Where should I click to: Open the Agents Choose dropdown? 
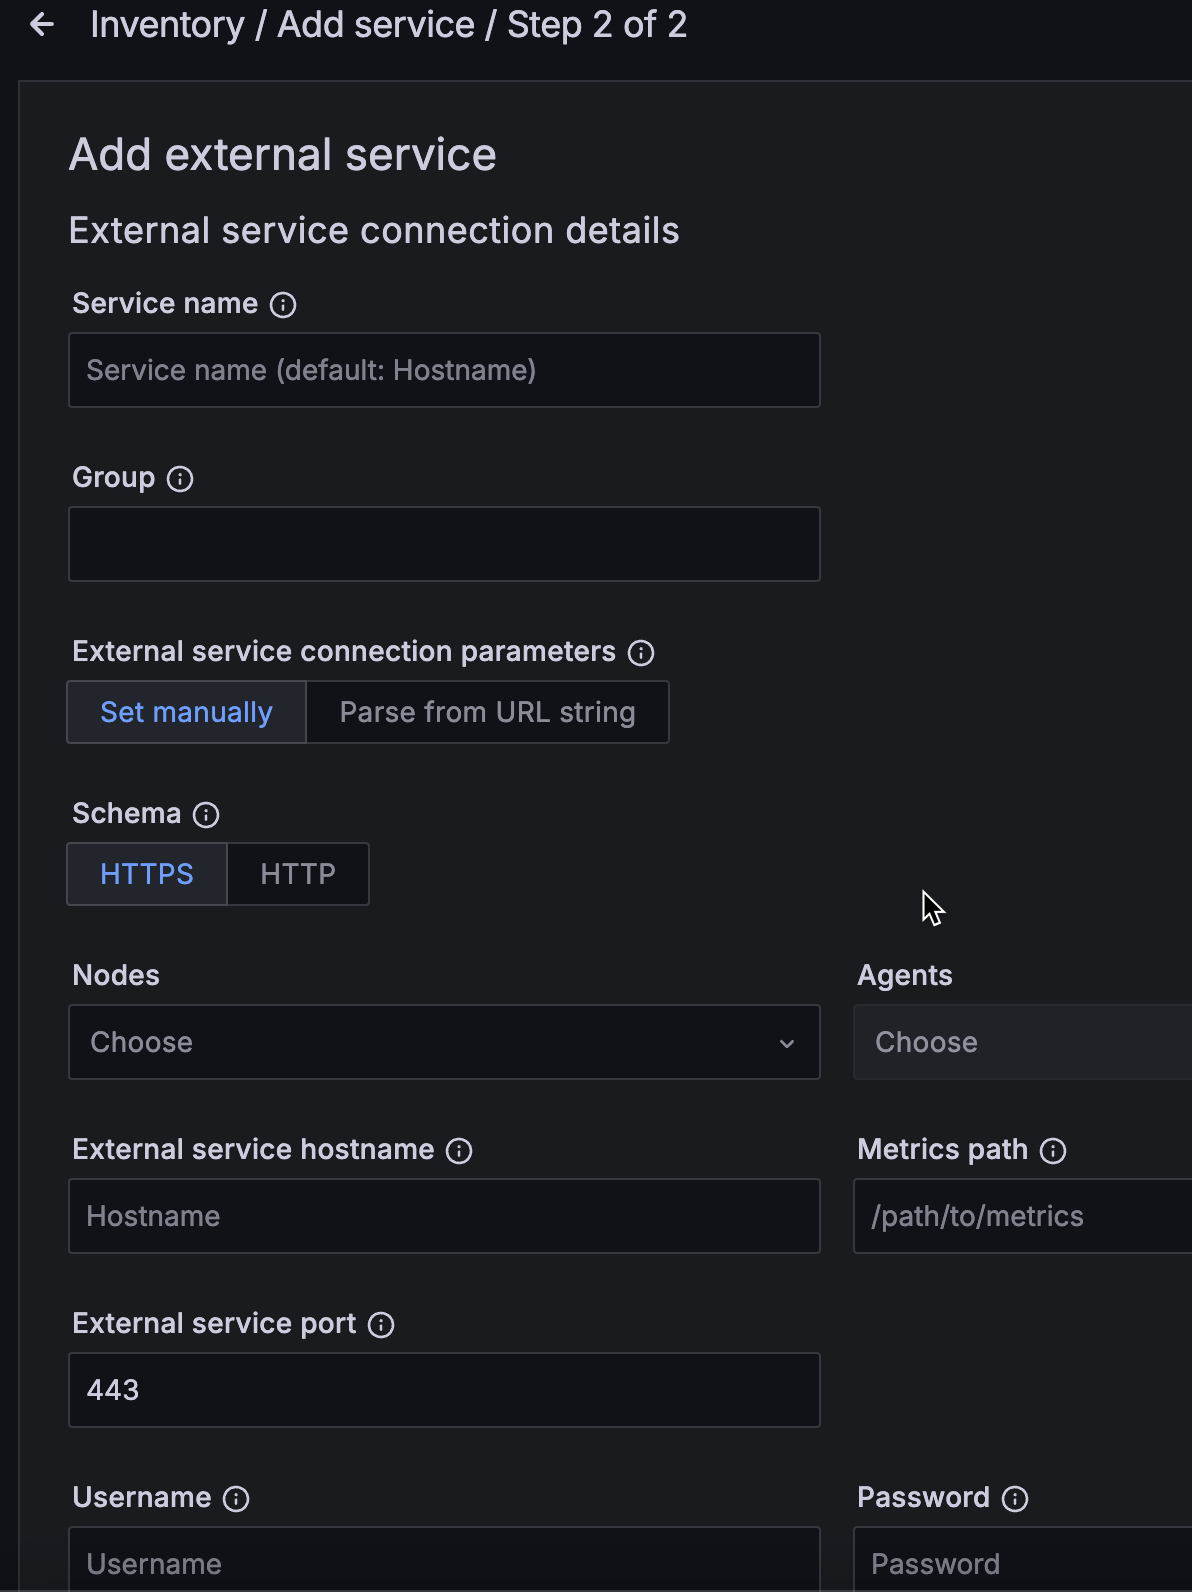[x=1022, y=1042]
